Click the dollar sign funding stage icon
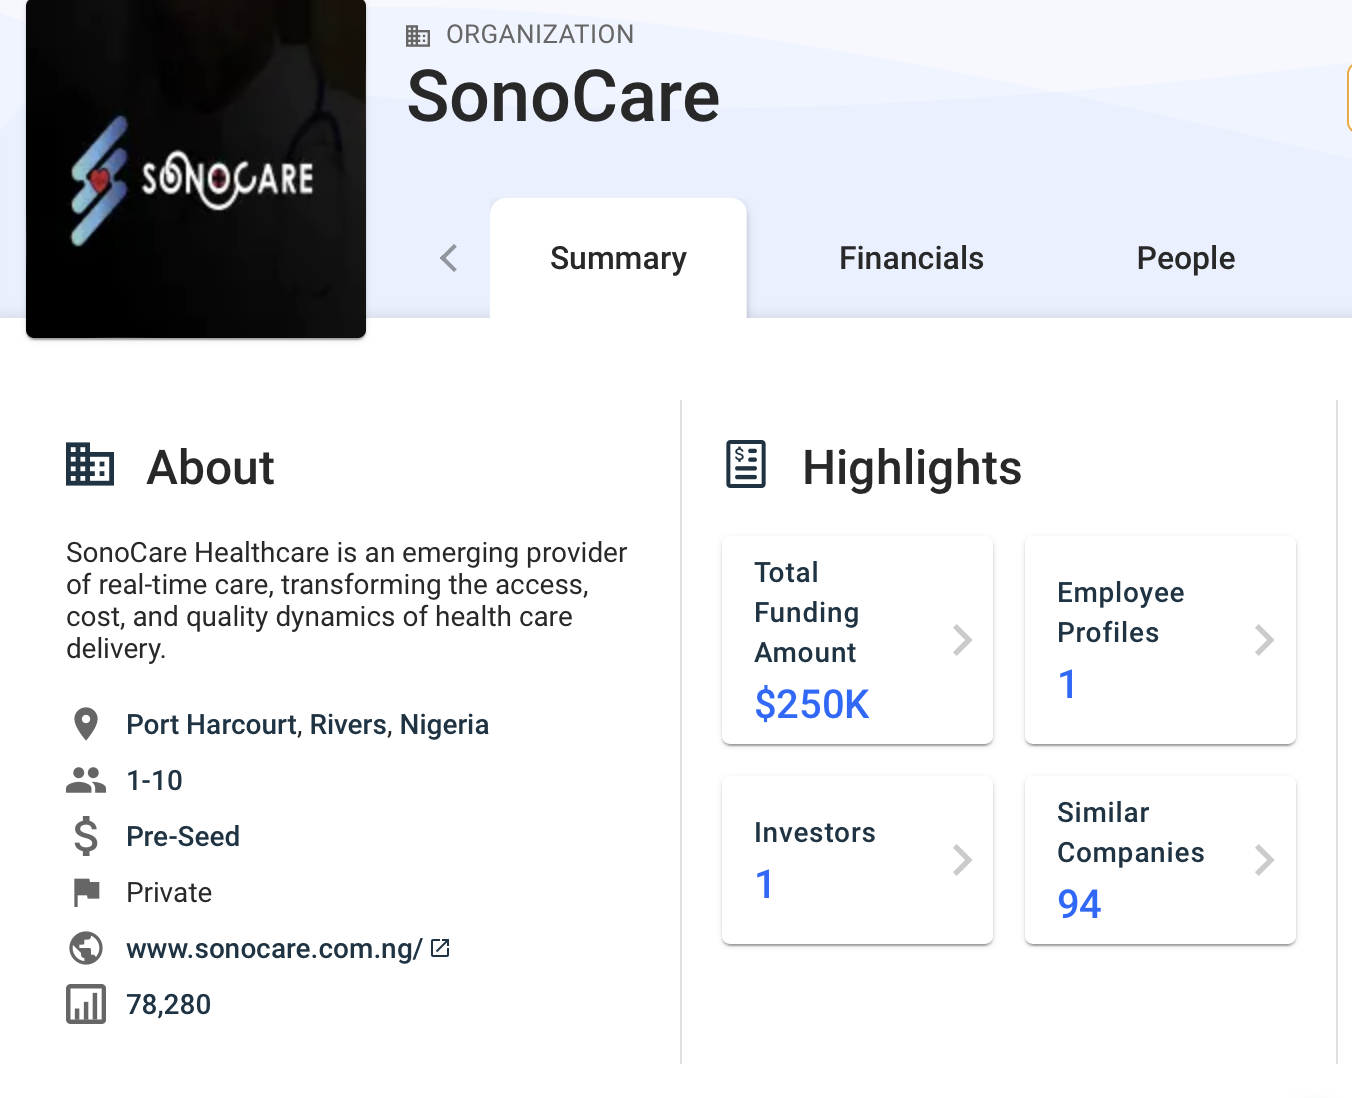 [86, 836]
